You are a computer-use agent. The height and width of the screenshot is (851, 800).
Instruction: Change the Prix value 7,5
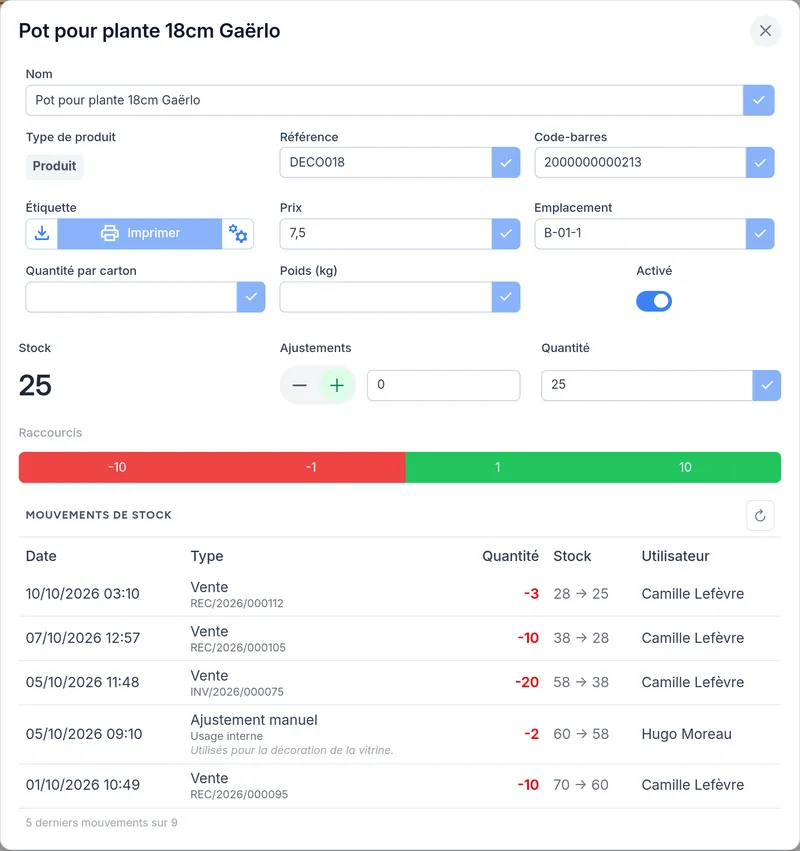[x=386, y=234]
